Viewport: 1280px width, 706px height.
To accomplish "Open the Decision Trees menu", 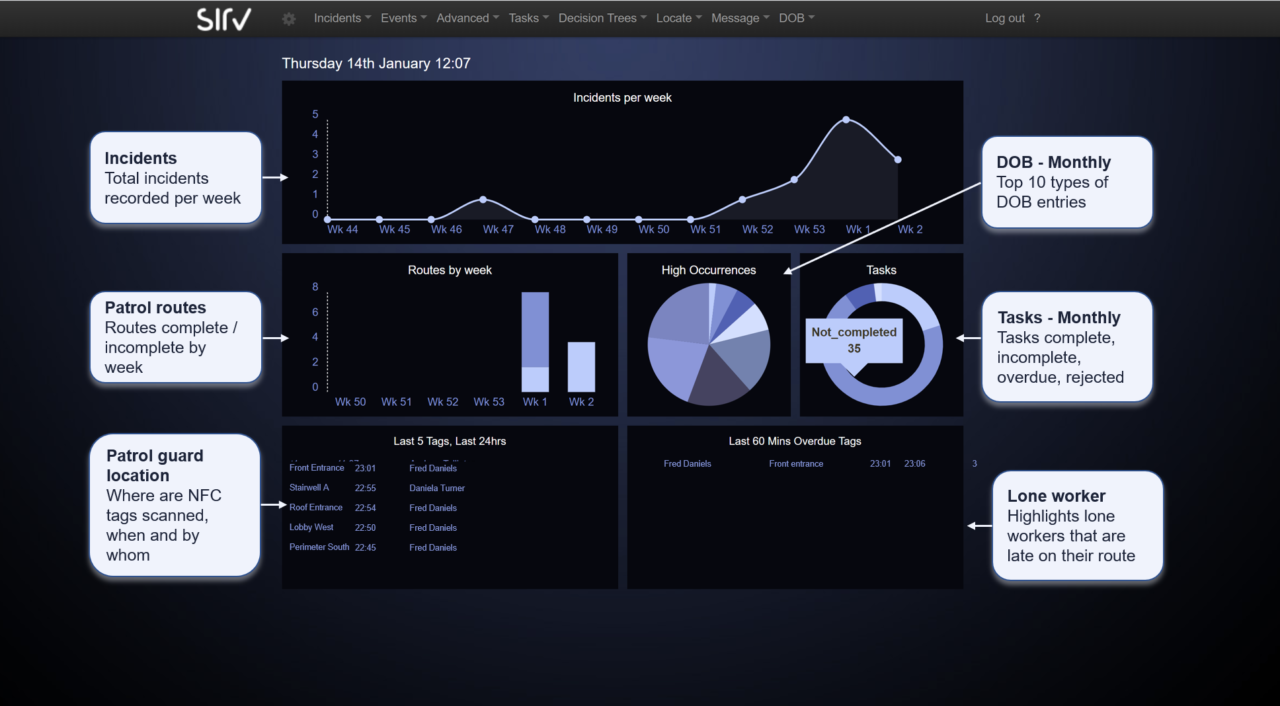I will pos(601,18).
